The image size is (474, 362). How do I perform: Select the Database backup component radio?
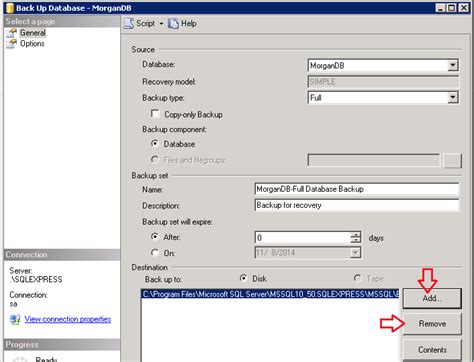click(x=155, y=144)
